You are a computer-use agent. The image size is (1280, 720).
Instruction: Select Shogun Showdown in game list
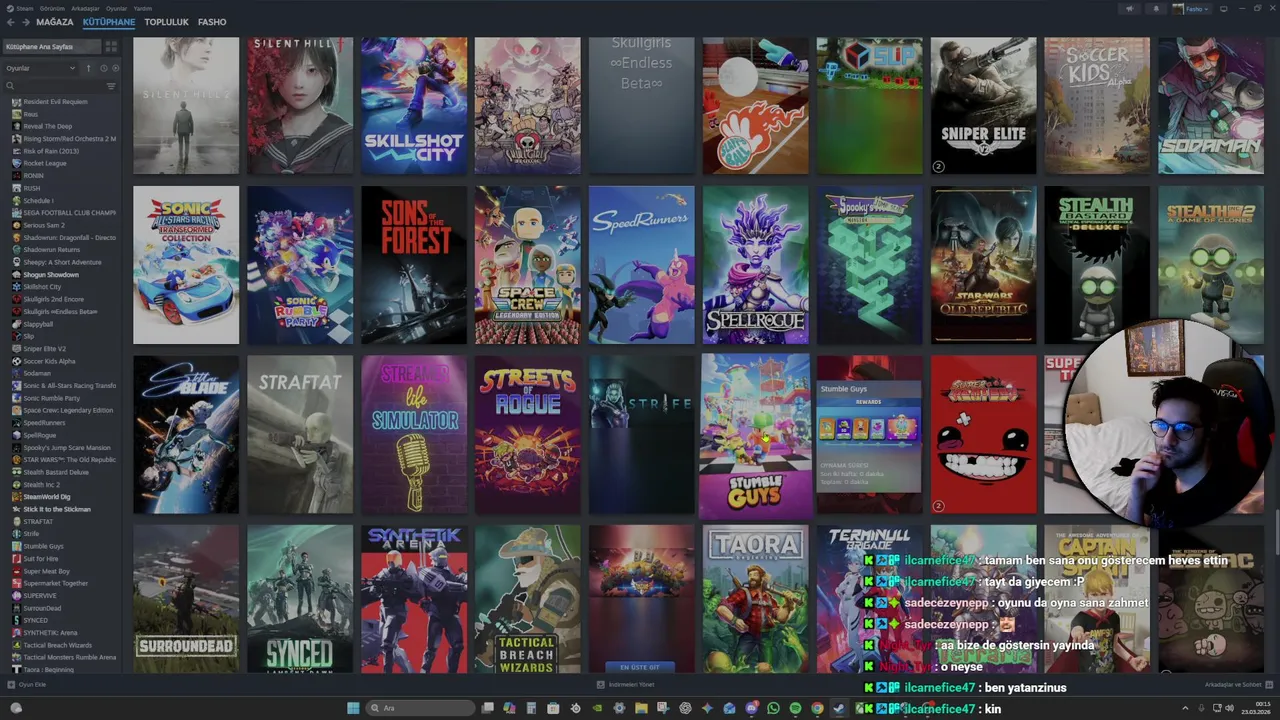point(51,274)
